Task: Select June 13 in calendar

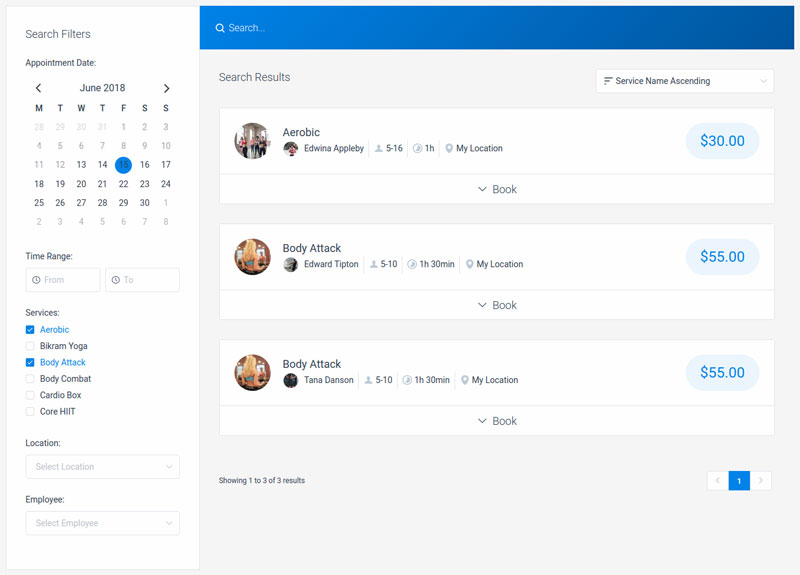Action: point(81,165)
